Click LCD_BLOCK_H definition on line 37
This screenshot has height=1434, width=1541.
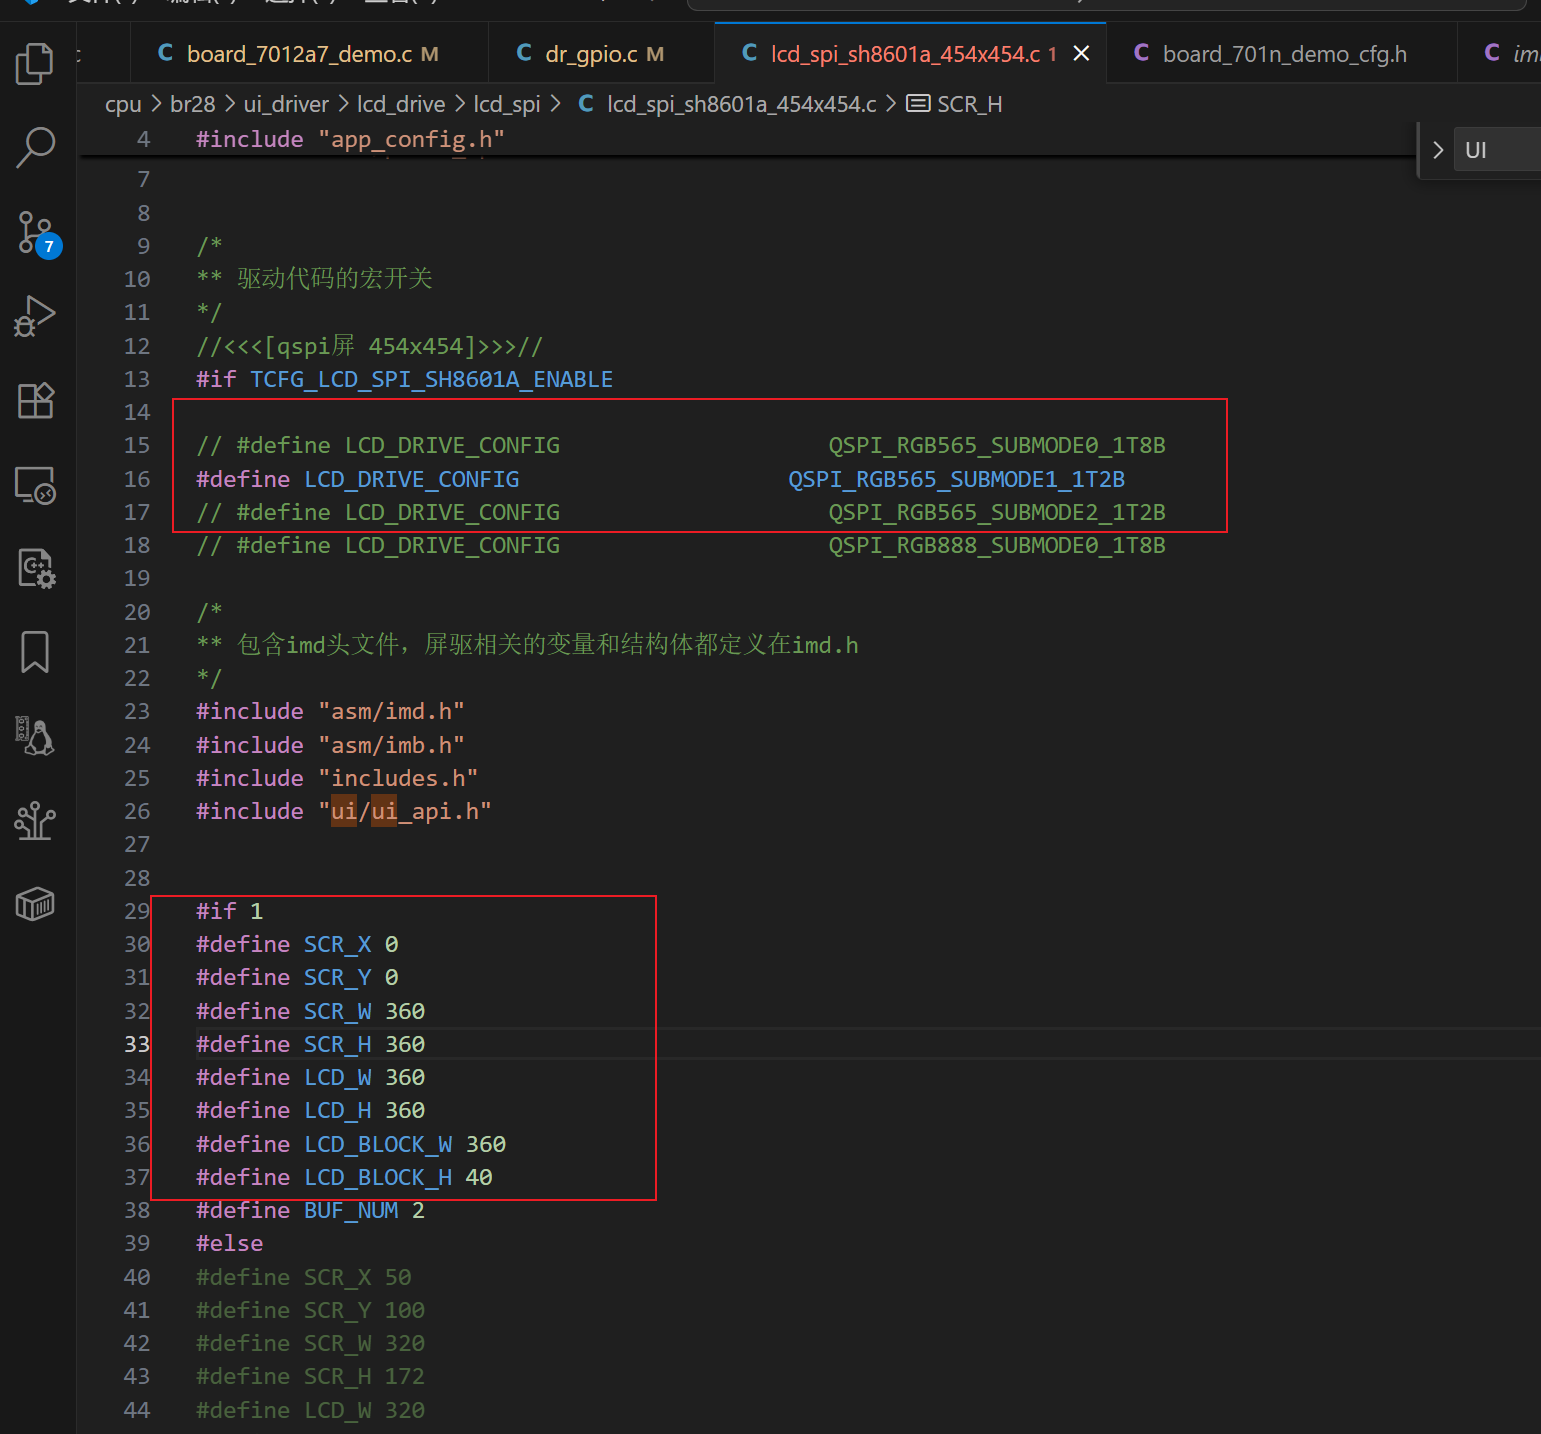[x=378, y=1177]
